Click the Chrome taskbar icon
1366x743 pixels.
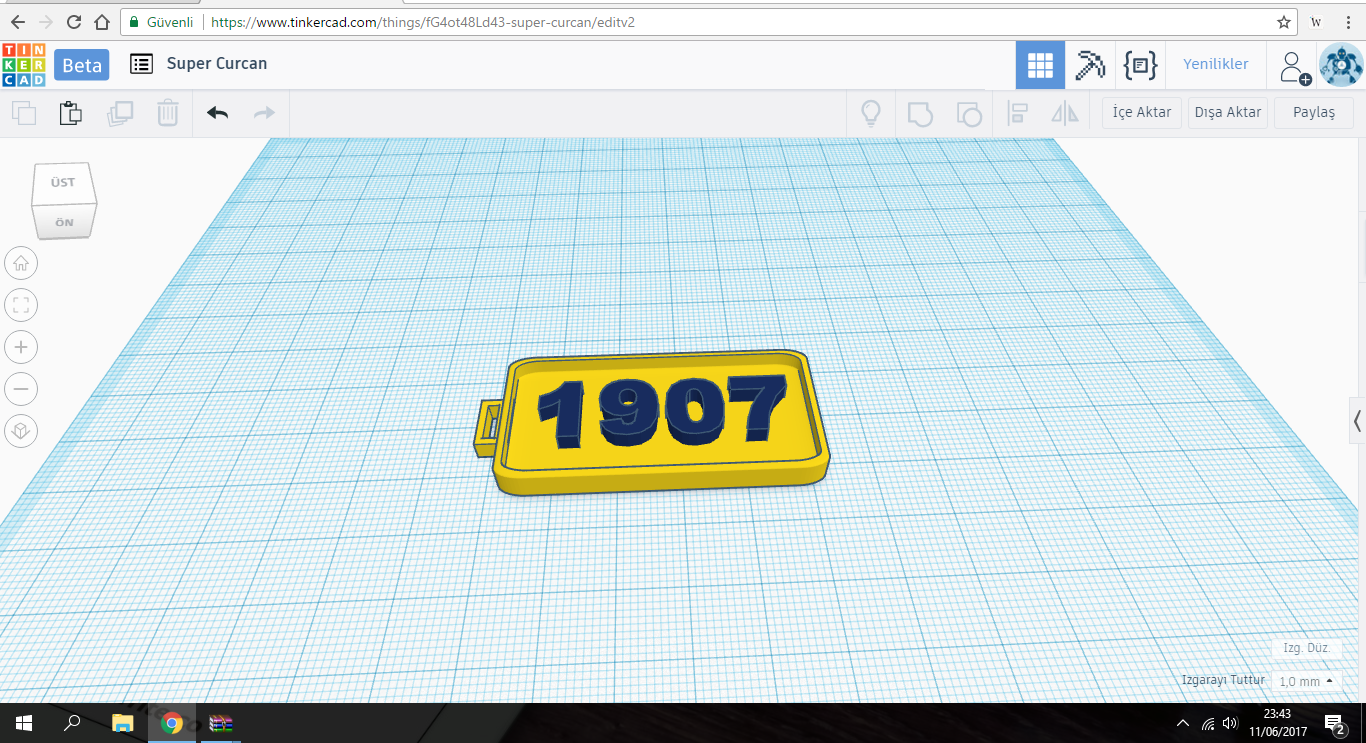tap(172, 723)
